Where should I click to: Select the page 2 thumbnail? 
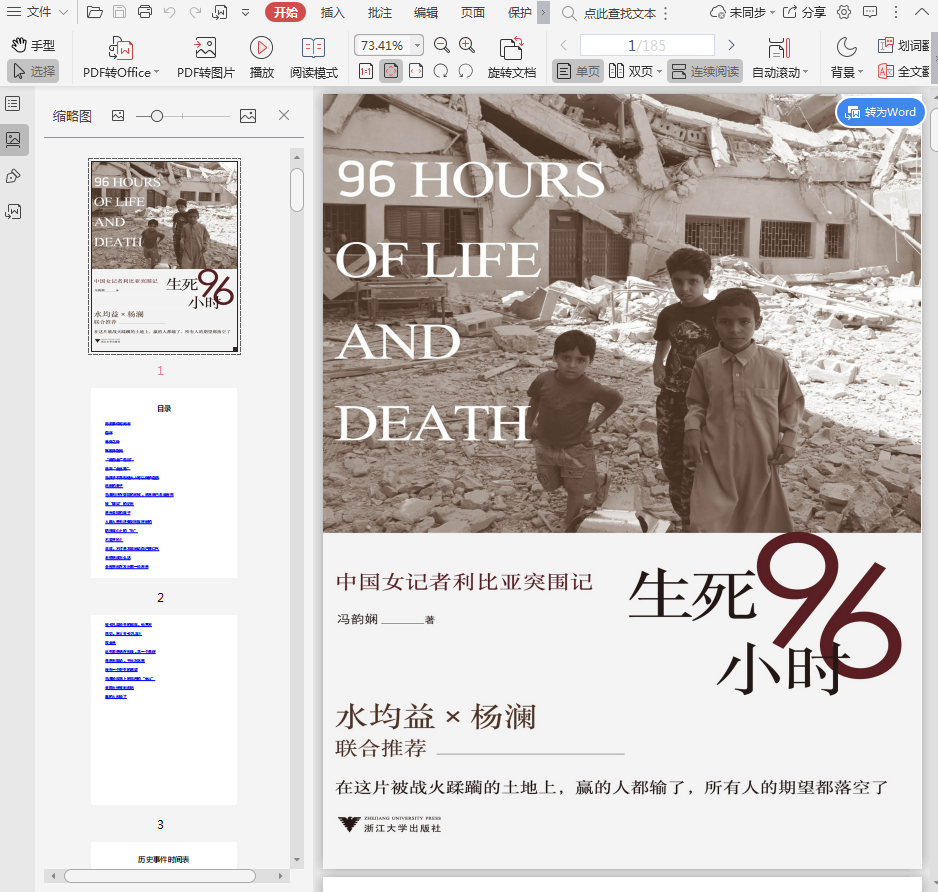pos(164,483)
